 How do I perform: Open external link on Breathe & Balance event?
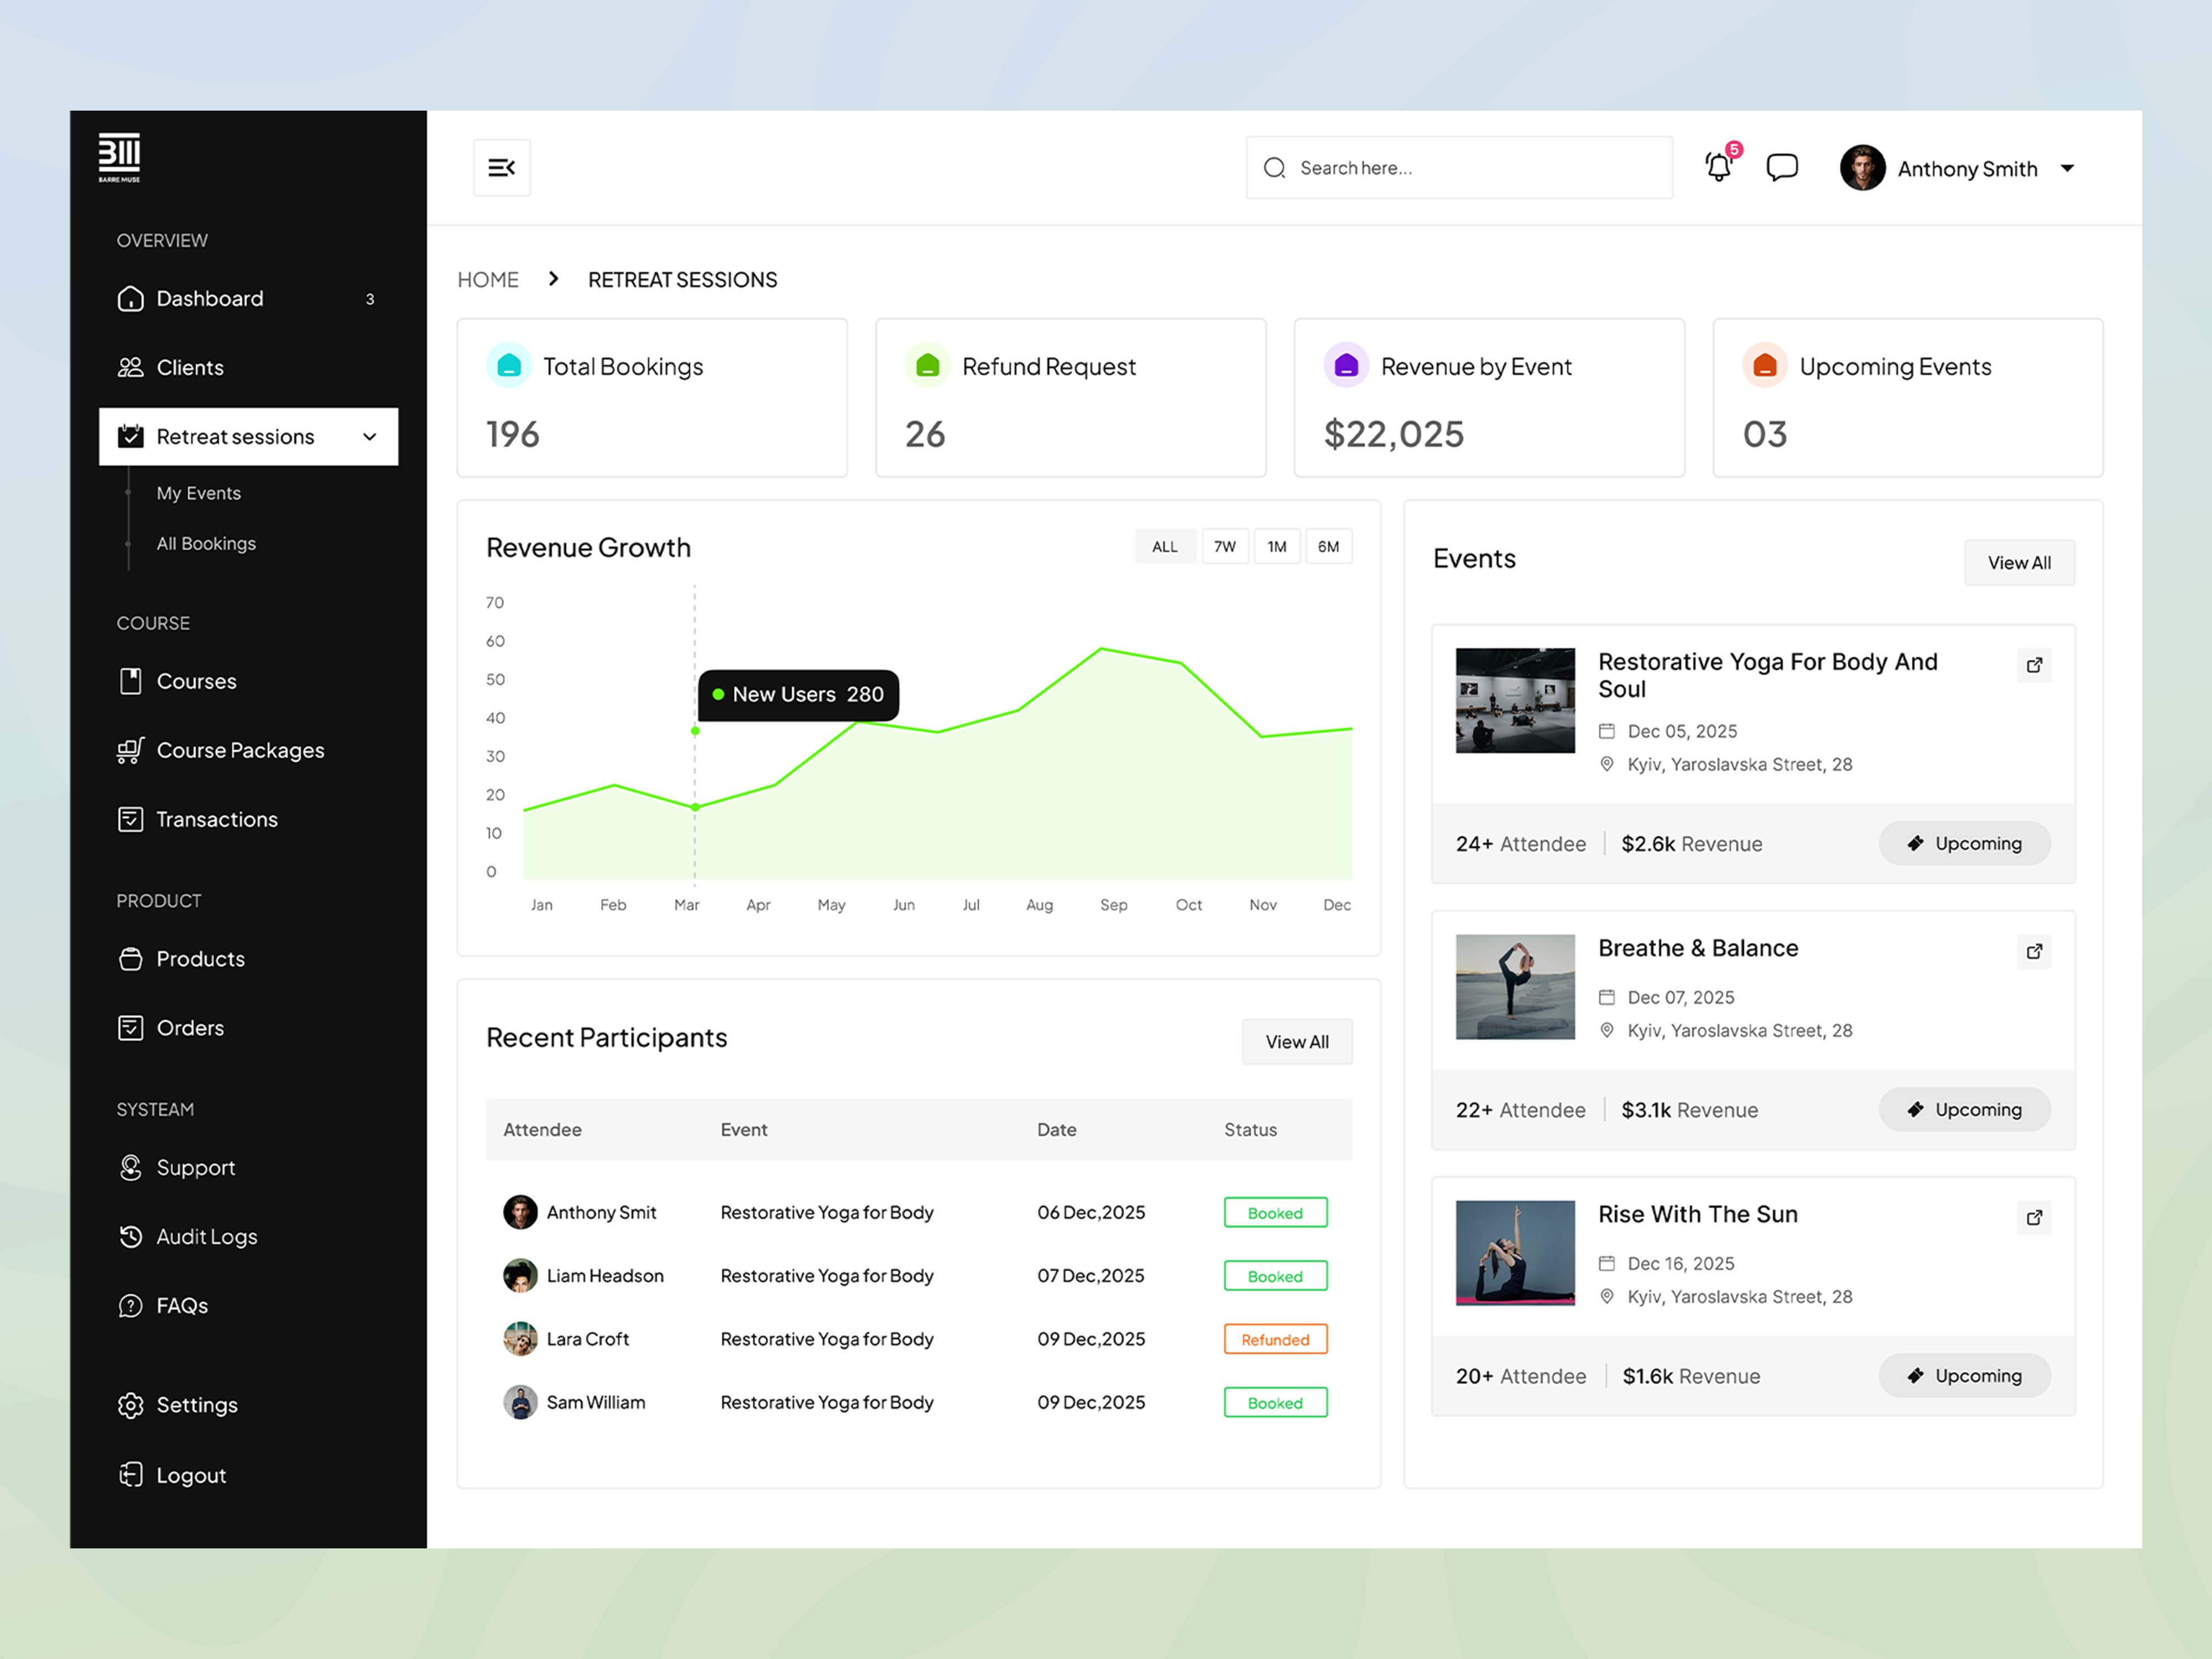click(x=2034, y=951)
